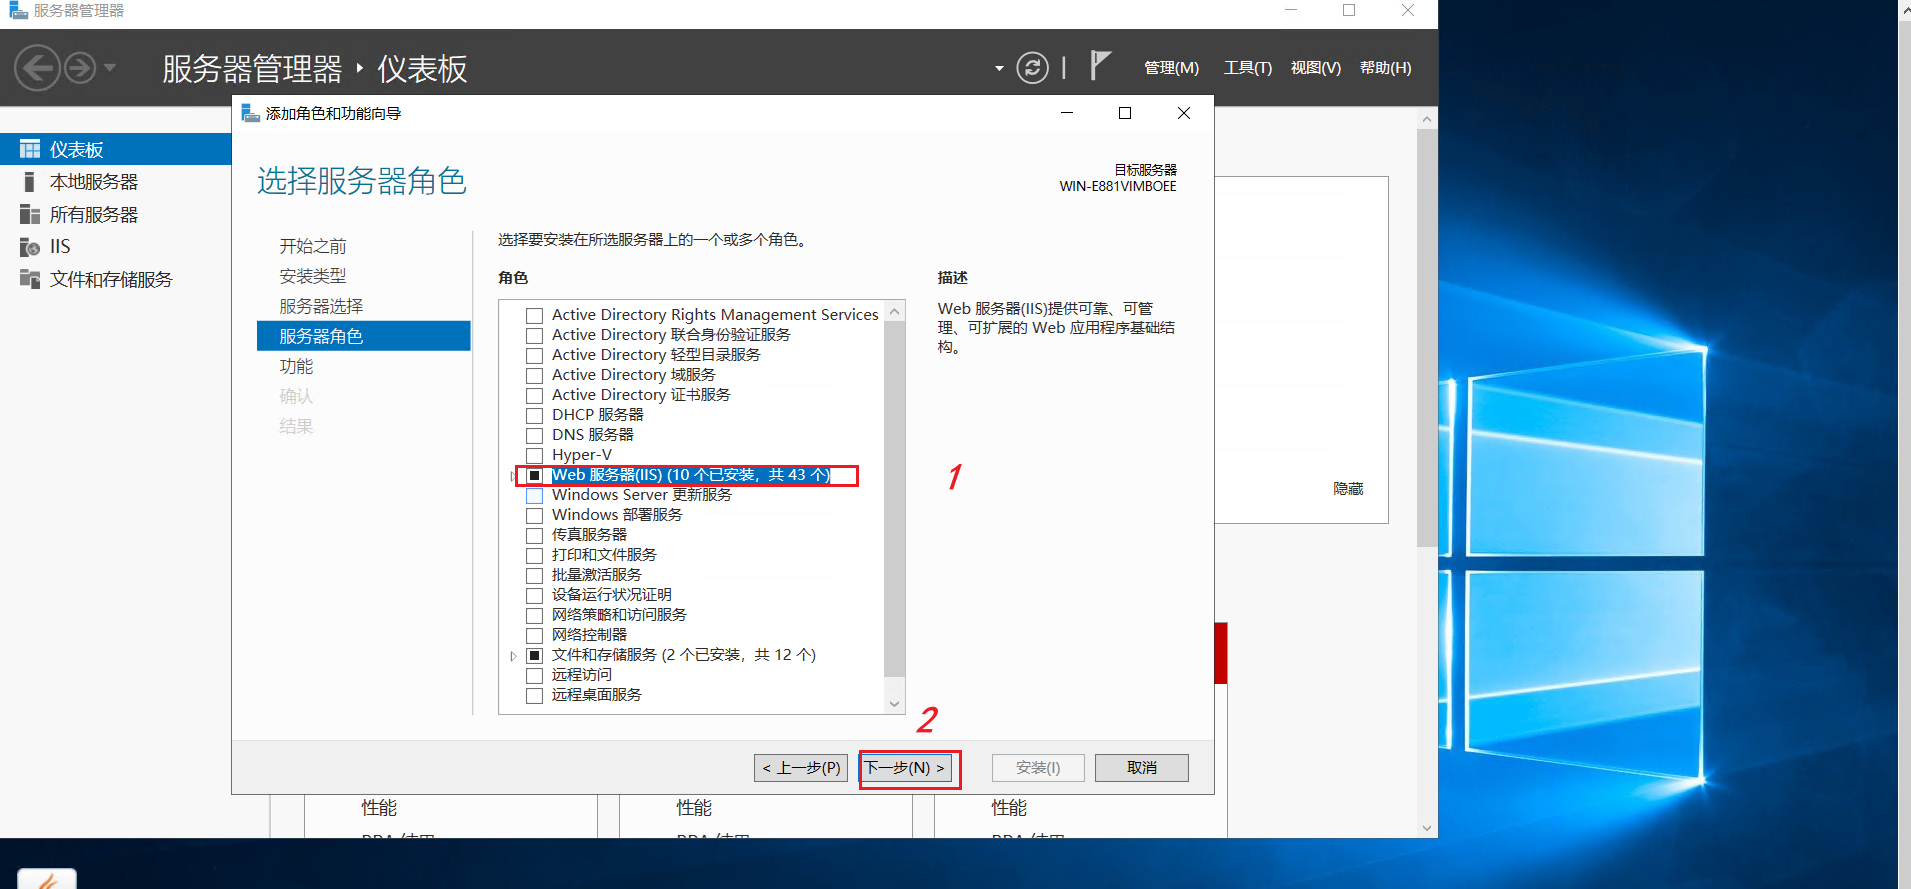
Task: Toggle the 文件和存储服务 checkbox in roles list
Action: [x=535, y=655]
